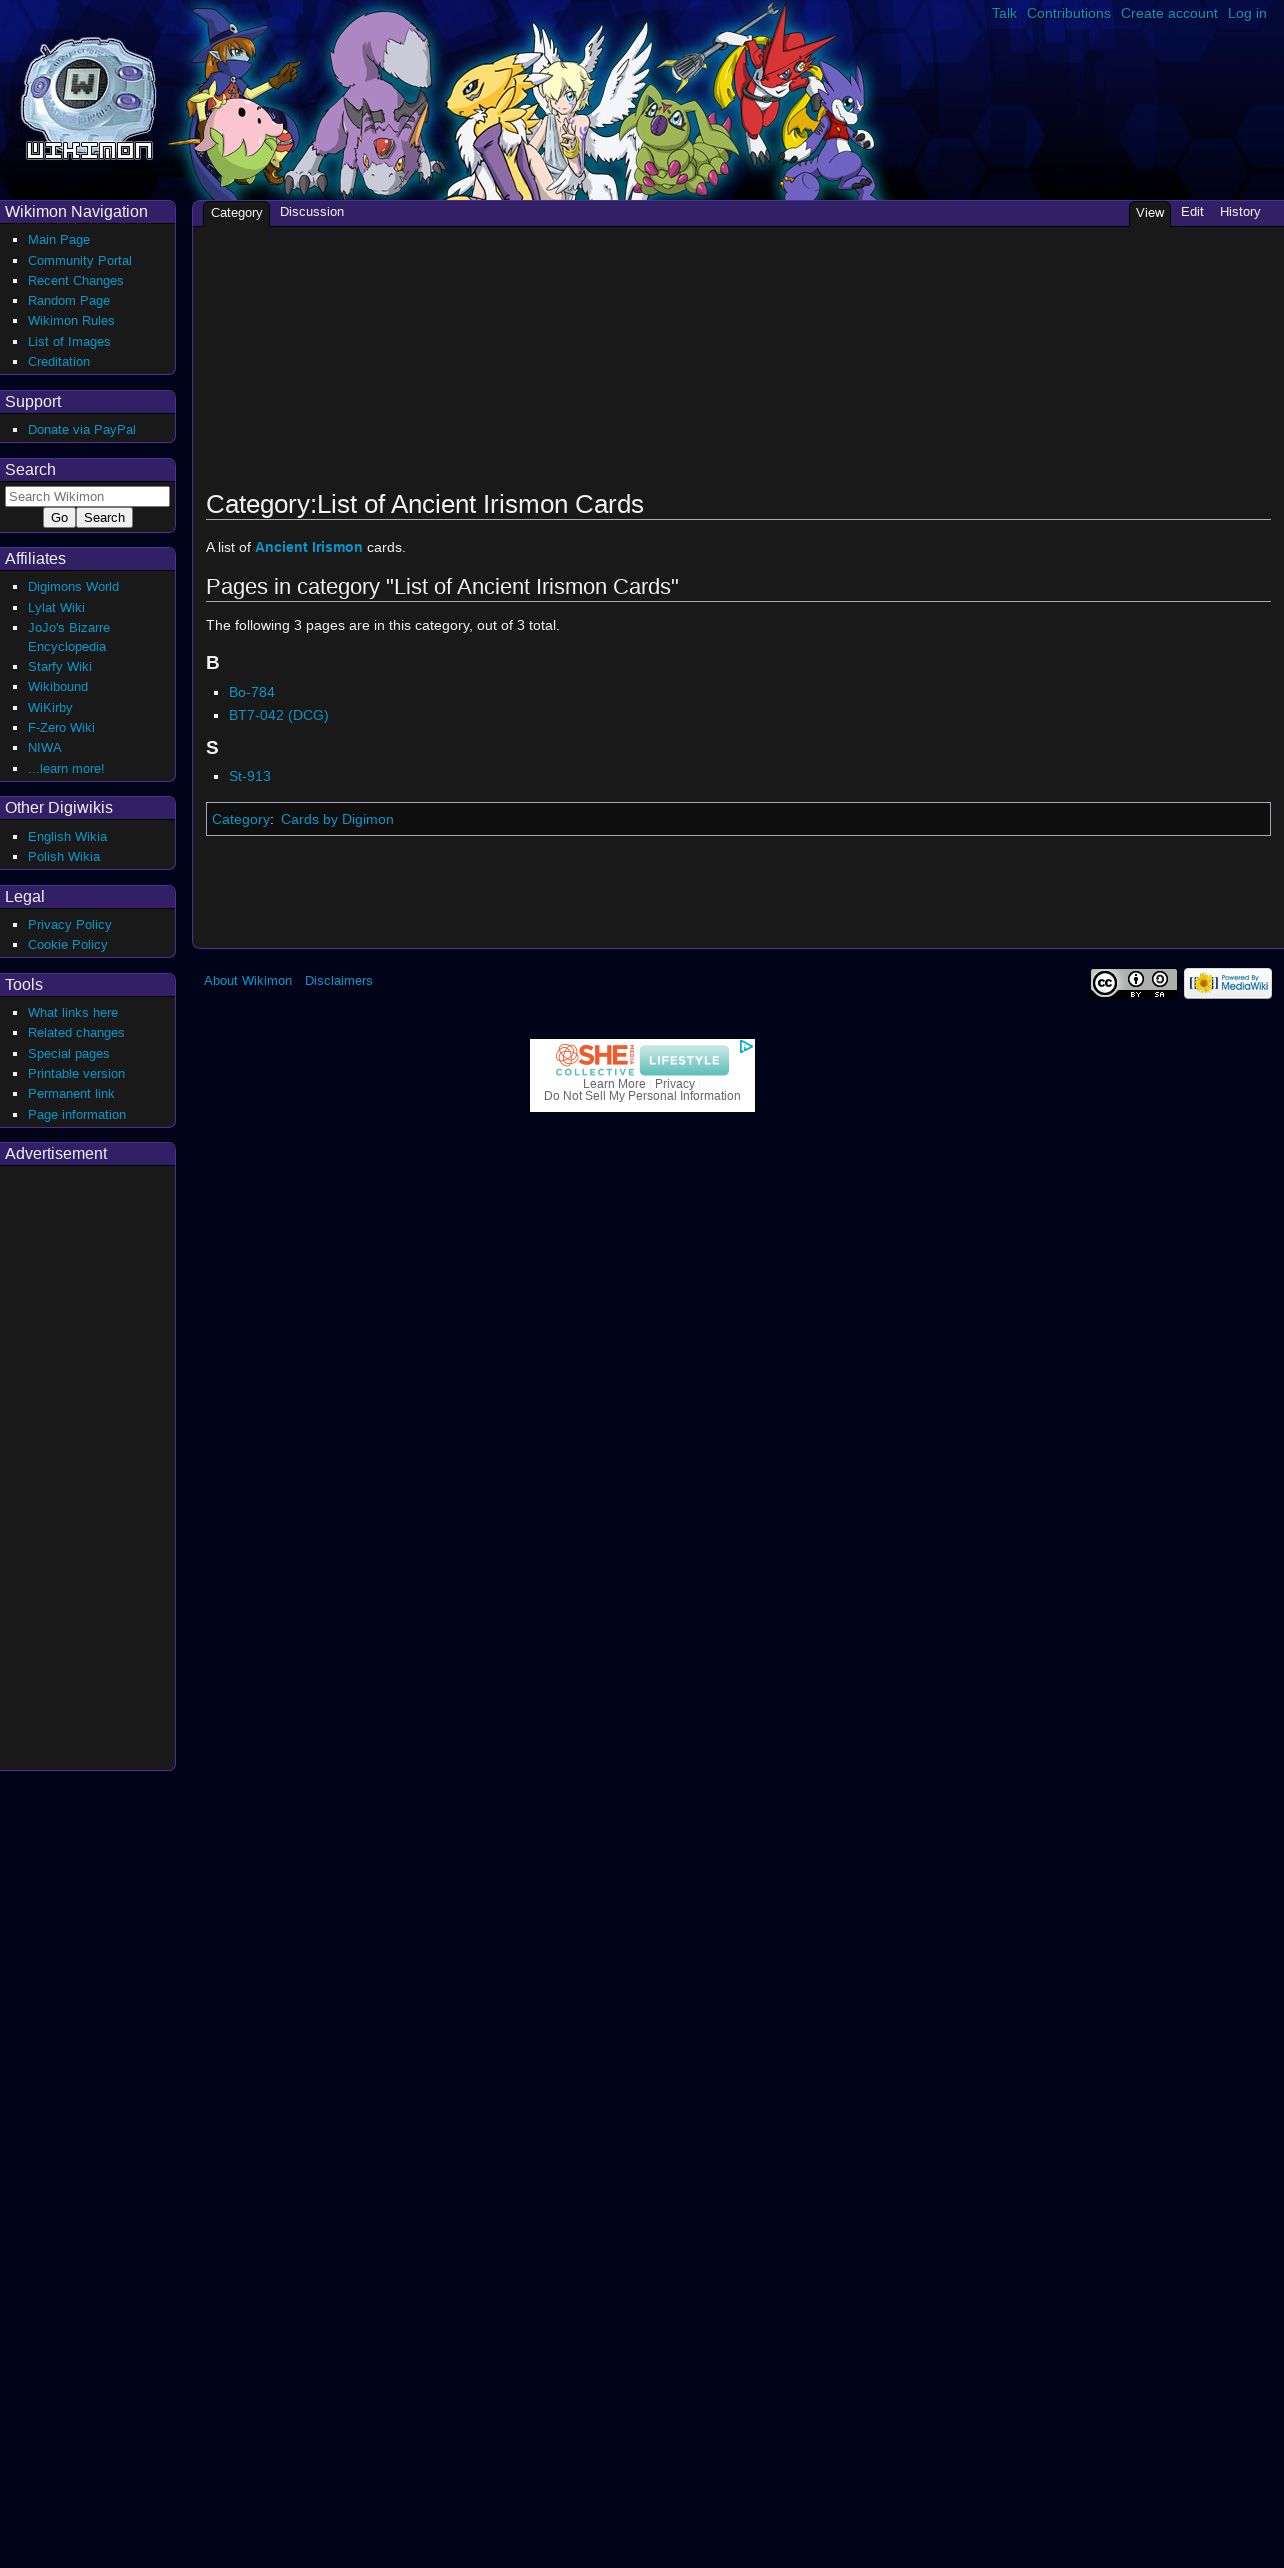The width and height of the screenshot is (1284, 2568).
Task: Click Privacy in the ad
Action: (x=675, y=1084)
